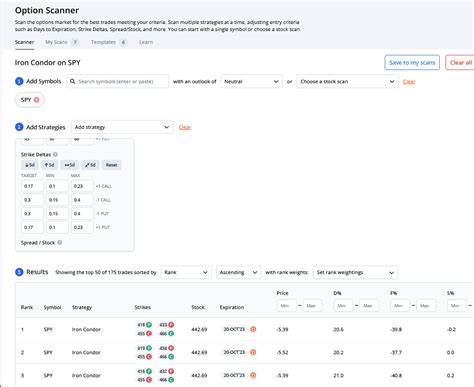Click the -1 PUT max delta field

pos(82,213)
